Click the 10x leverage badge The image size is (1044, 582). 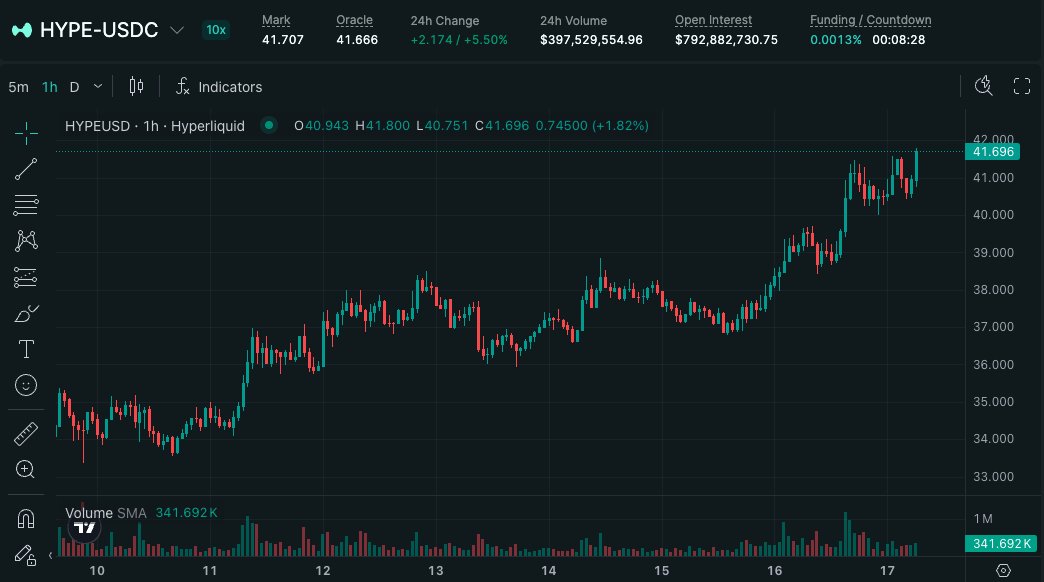[215, 30]
